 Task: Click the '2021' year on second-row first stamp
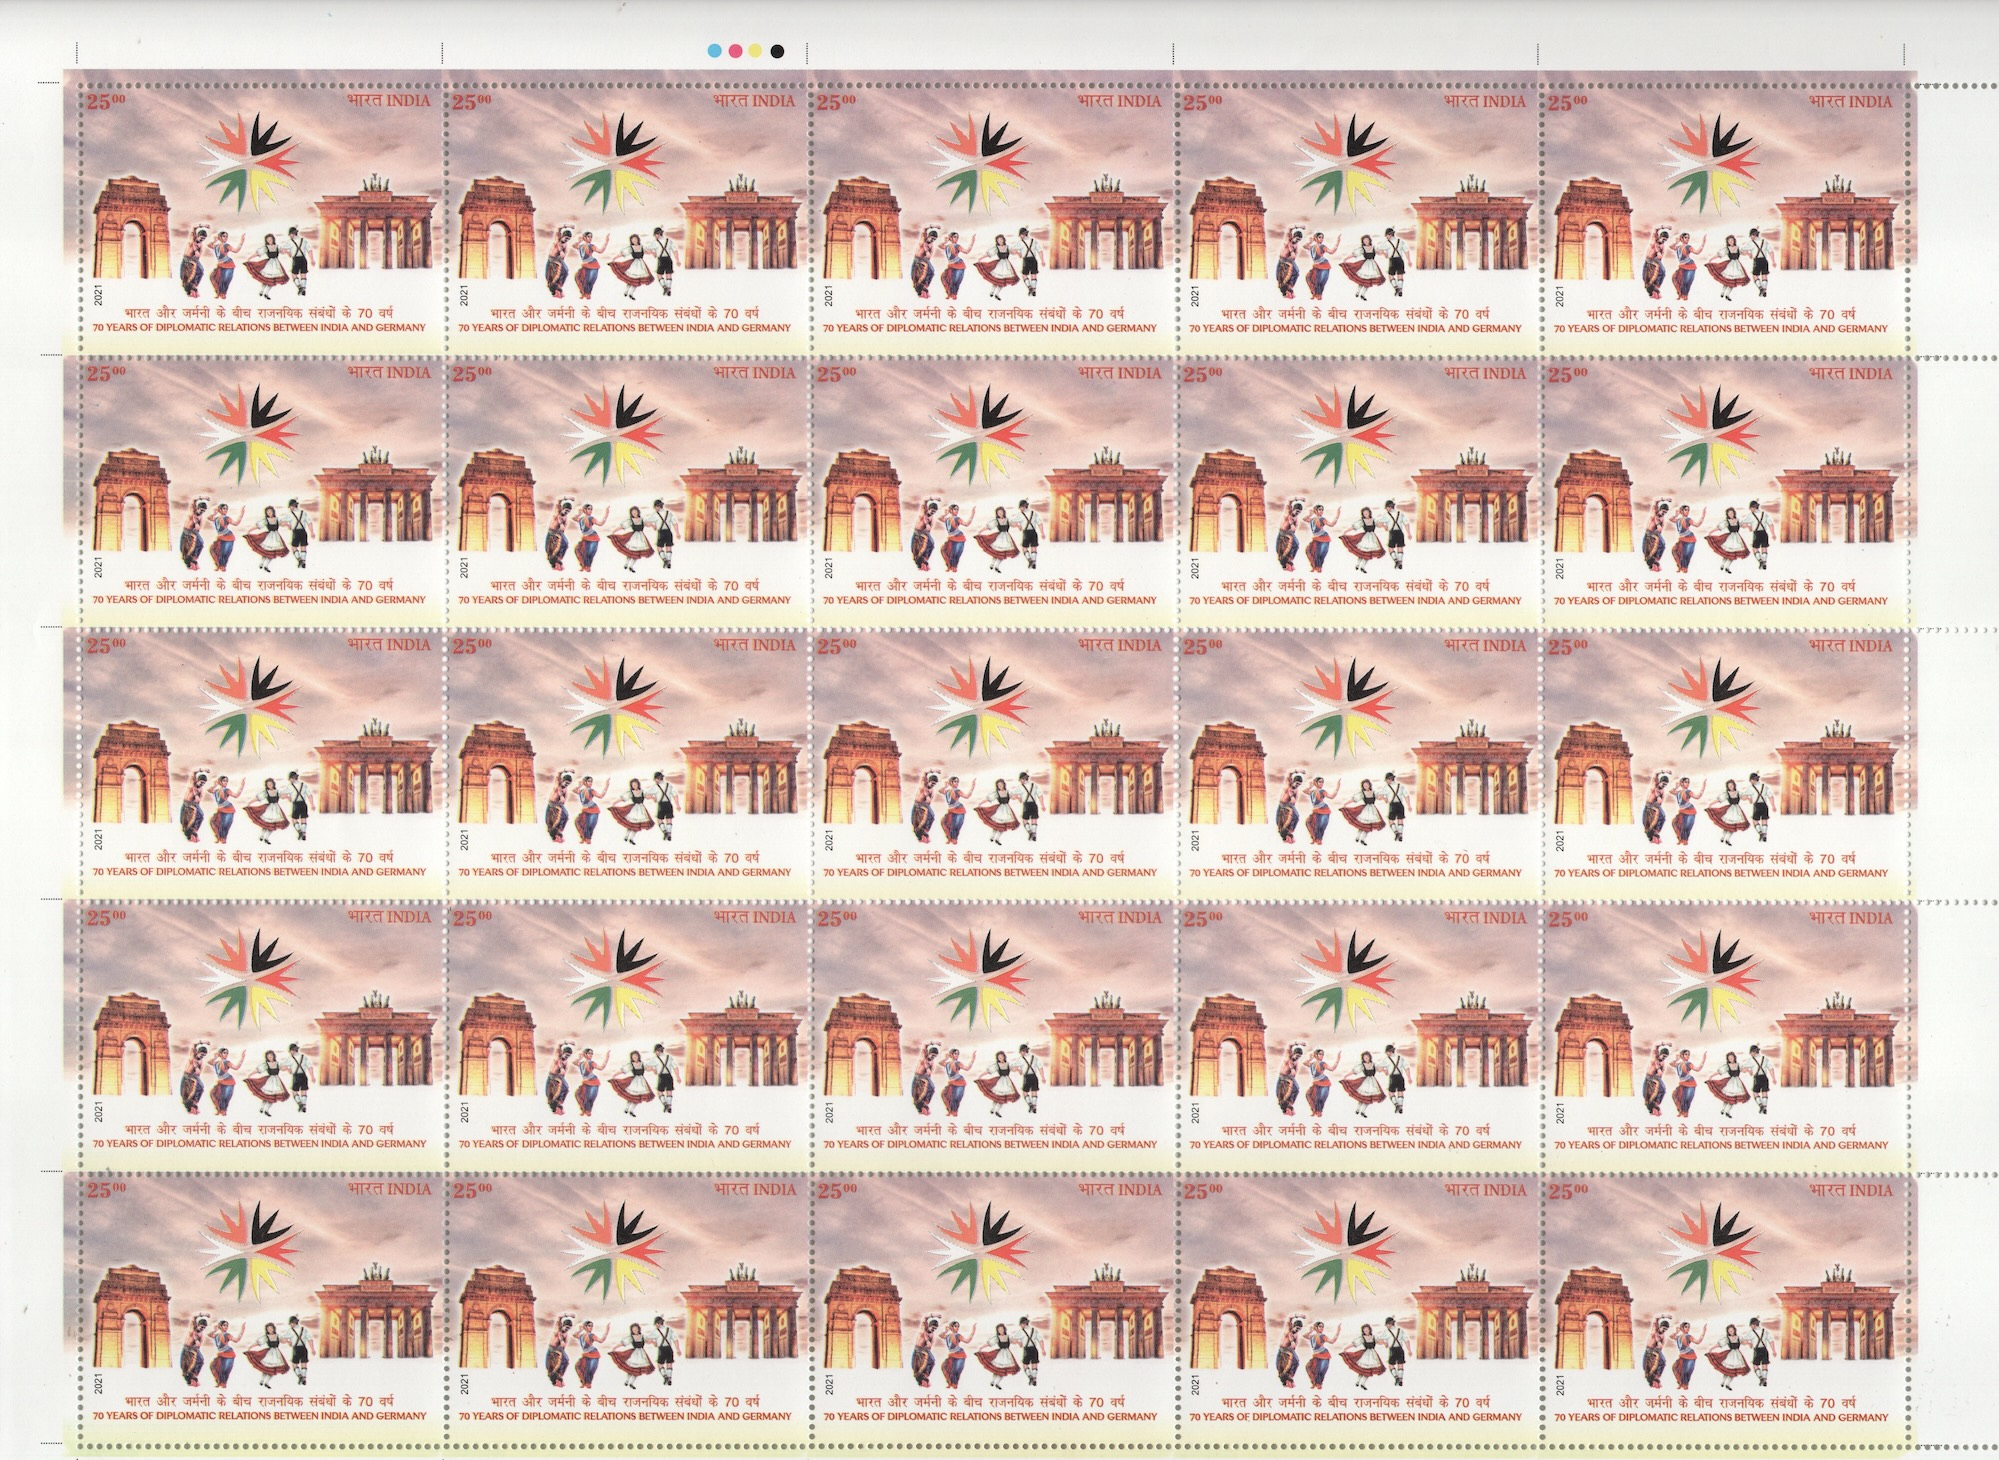[x=98, y=568]
